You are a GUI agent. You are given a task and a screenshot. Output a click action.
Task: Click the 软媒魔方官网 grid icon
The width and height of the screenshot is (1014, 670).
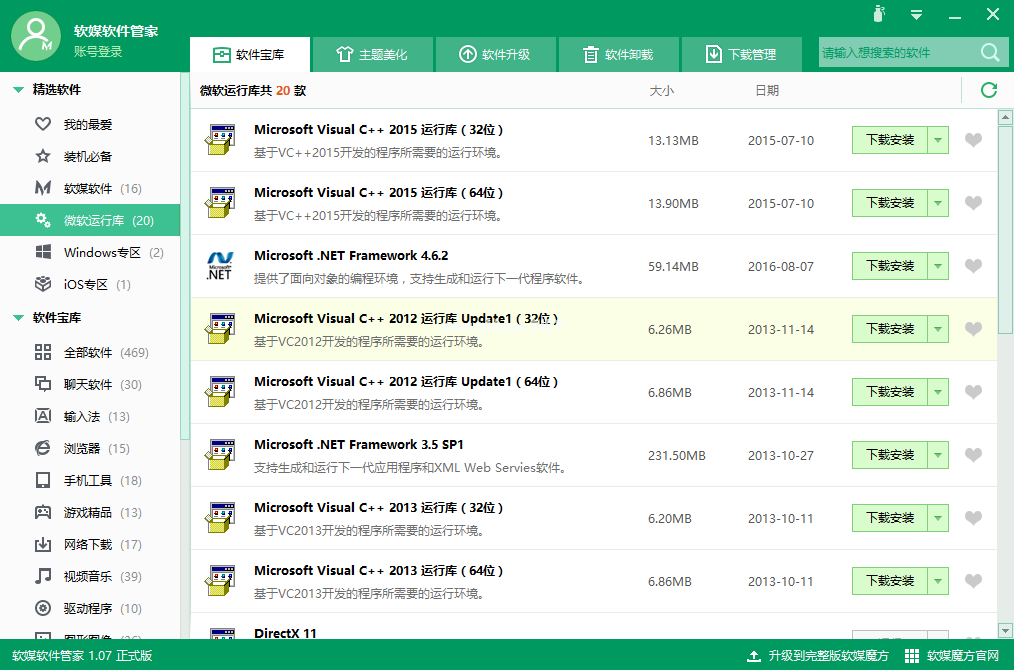(911, 656)
